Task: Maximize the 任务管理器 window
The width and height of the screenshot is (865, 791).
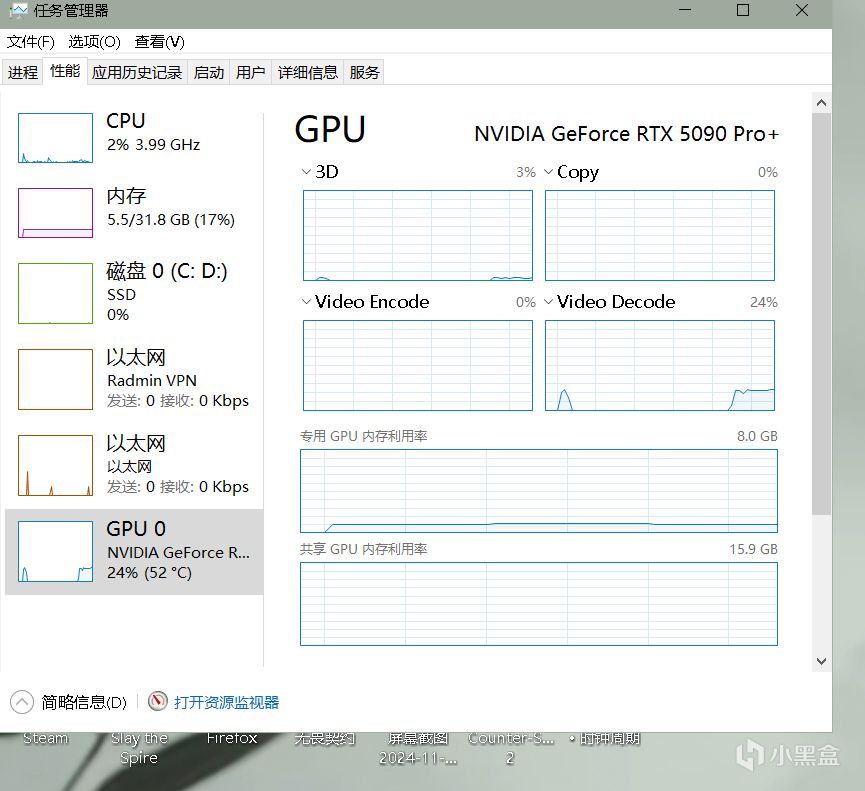Action: tap(743, 10)
